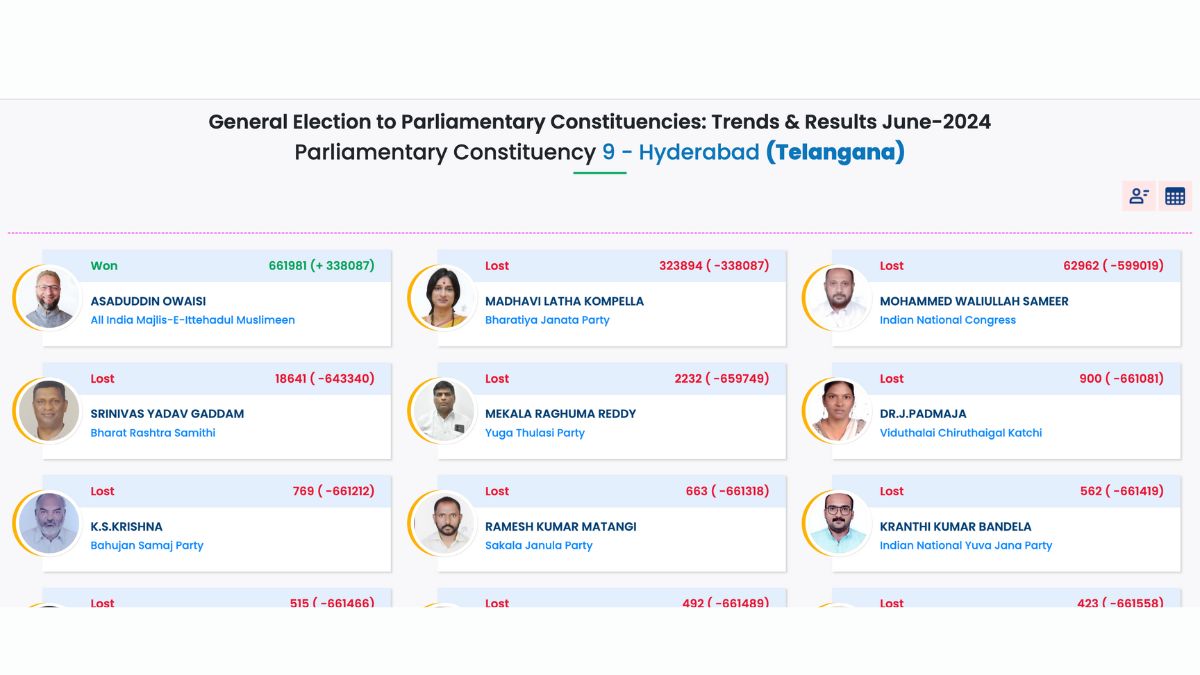Click All India Majlis-E-Ittehadul Muslimeen party
This screenshot has height=675, width=1200.
(x=192, y=320)
